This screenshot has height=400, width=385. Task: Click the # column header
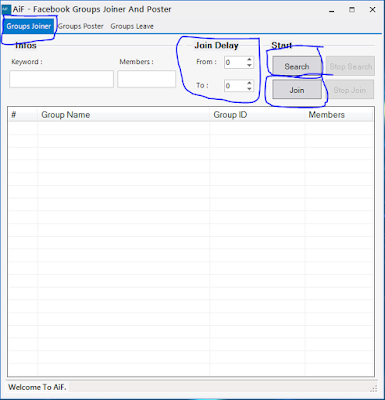pos(22,115)
